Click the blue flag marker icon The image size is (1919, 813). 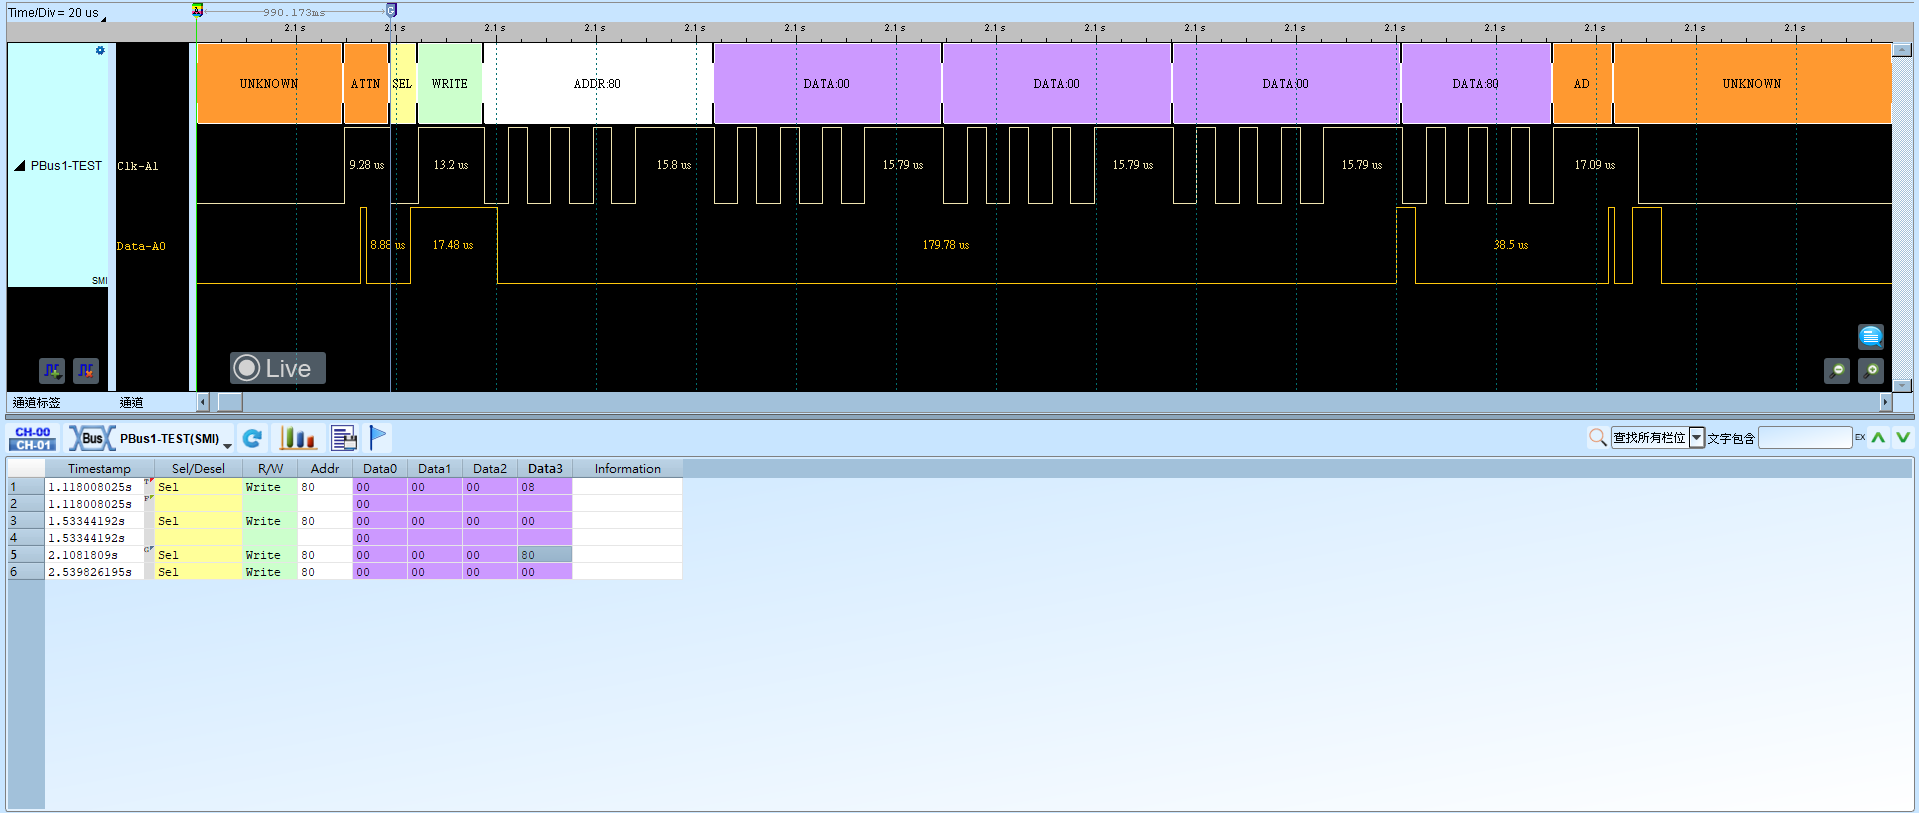[378, 437]
